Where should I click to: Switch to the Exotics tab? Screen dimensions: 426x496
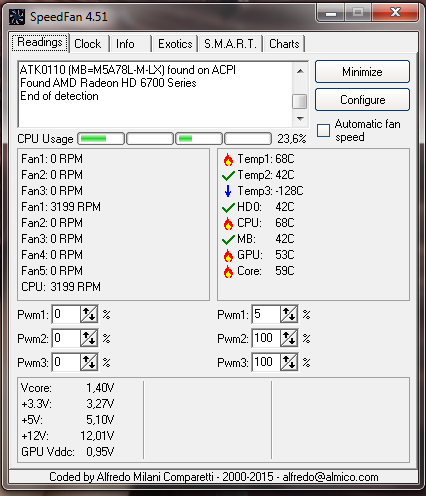(175, 44)
